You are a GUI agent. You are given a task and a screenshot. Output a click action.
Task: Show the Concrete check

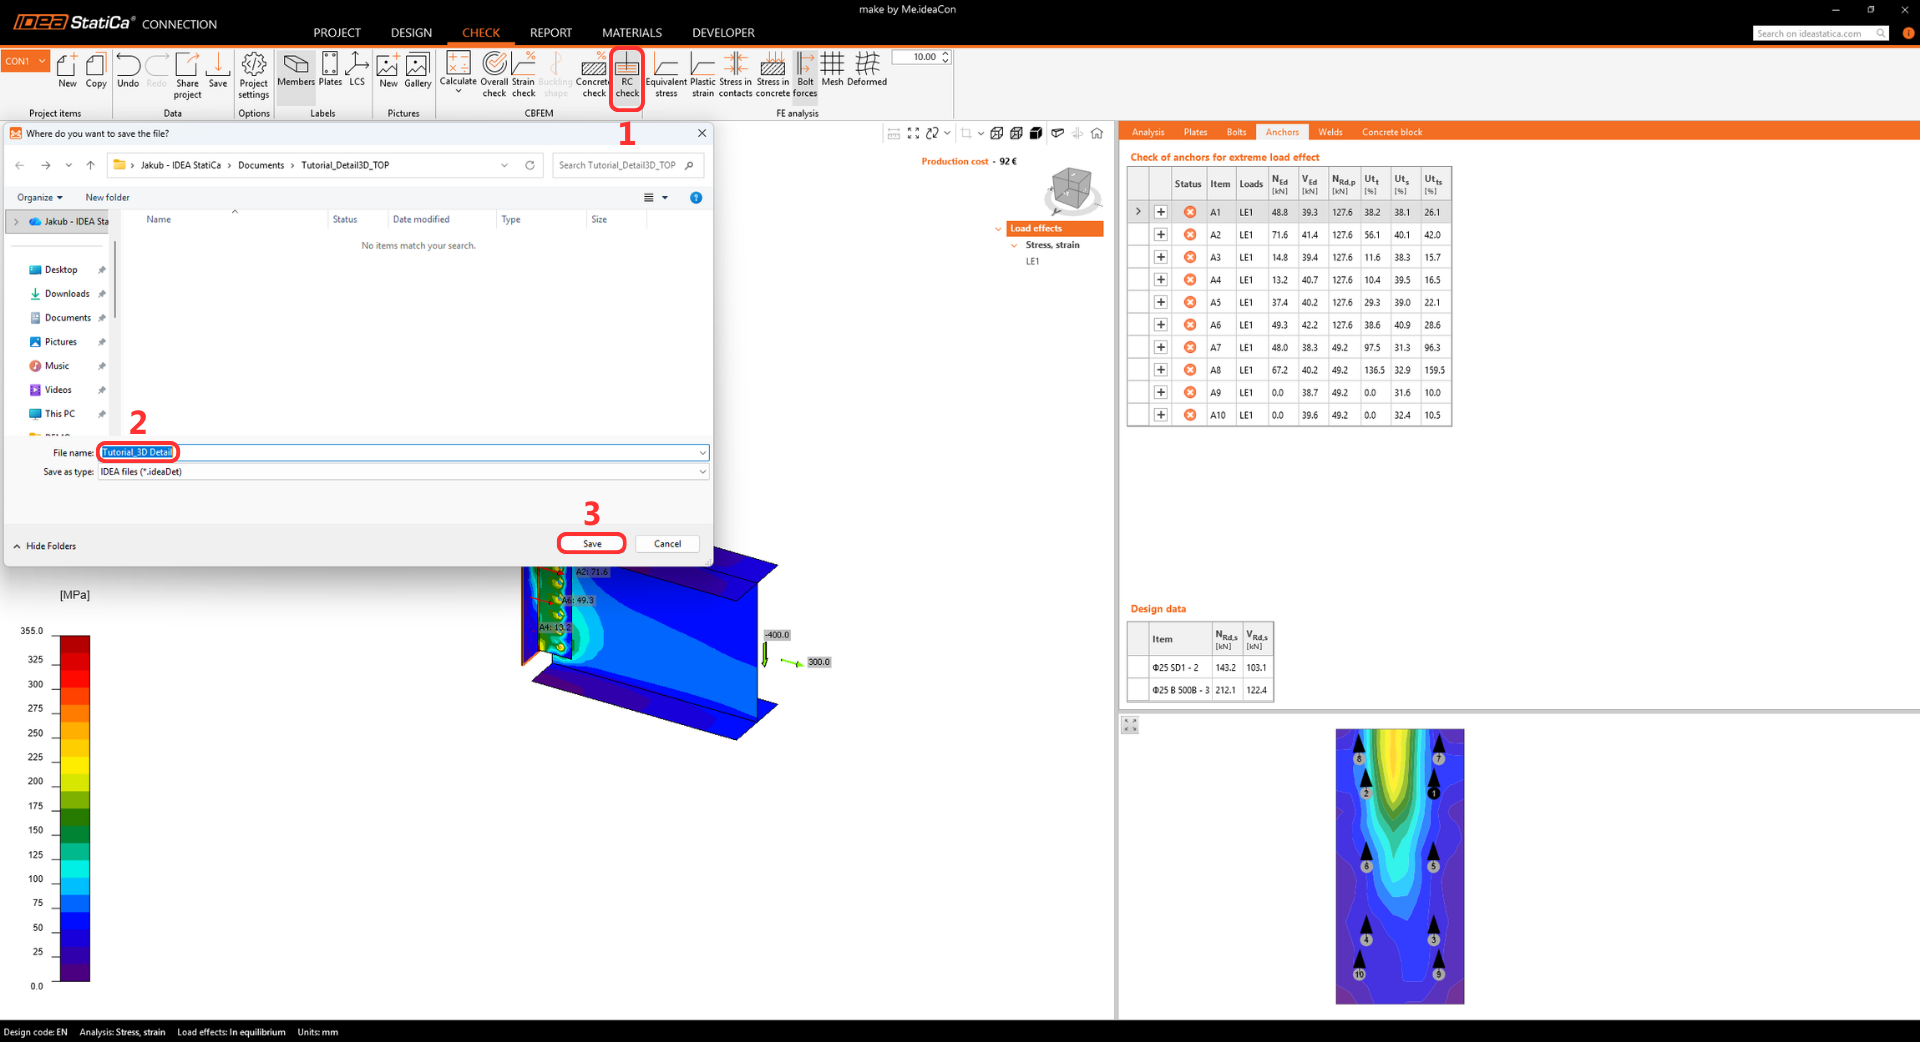tap(594, 76)
